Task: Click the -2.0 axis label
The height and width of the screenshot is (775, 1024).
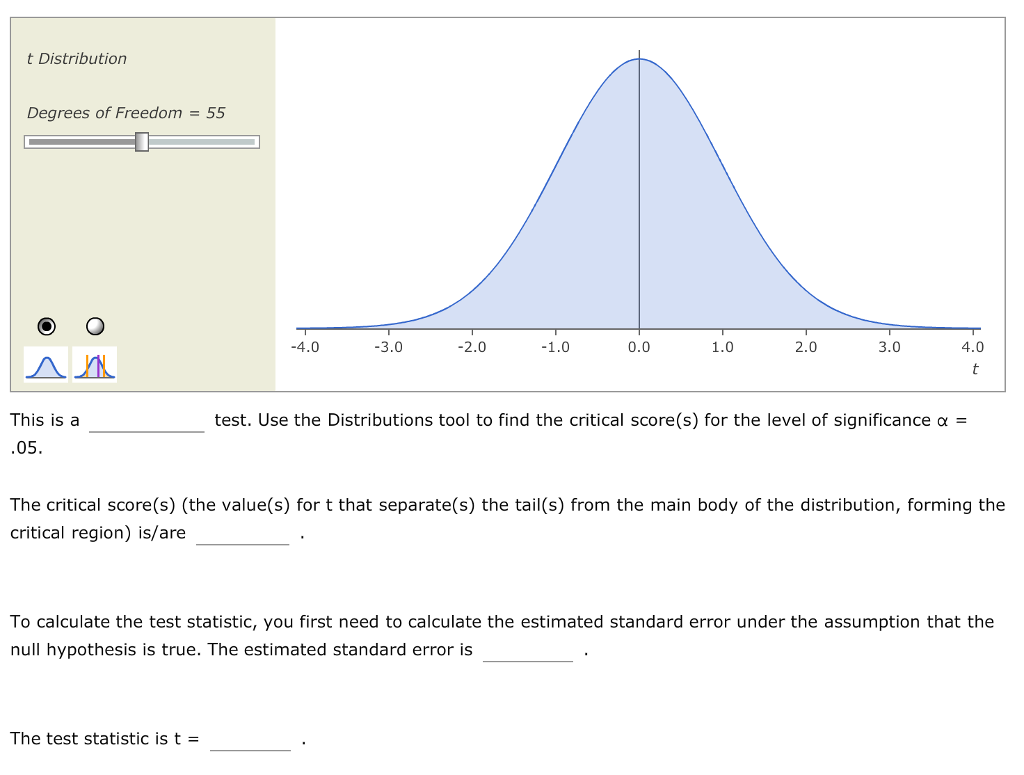Action: click(x=472, y=347)
